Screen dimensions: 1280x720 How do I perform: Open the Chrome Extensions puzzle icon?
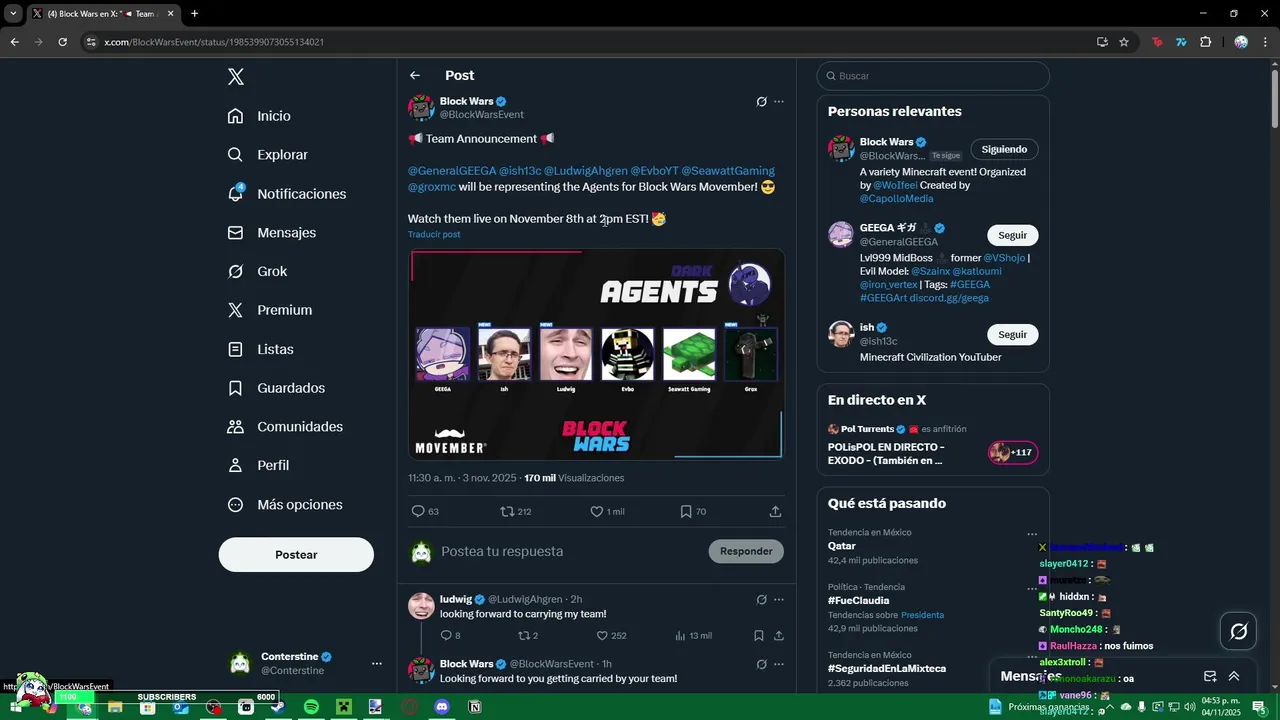(x=1205, y=42)
